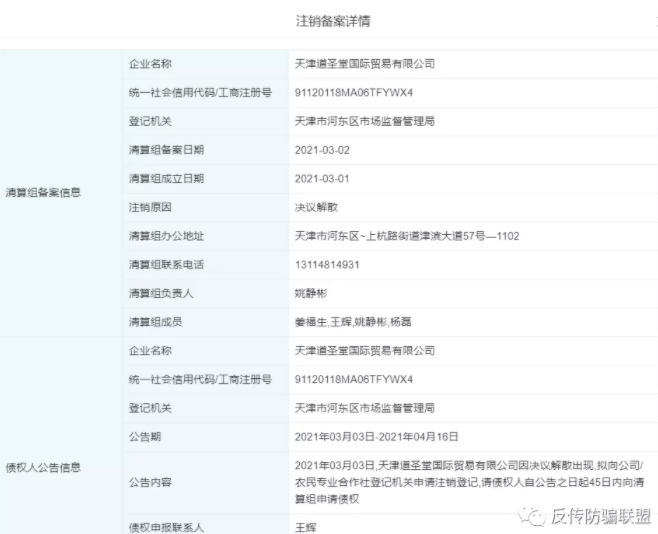This screenshot has width=658, height=534.
Task: Select the 清算组备案信息 section header cell
Action: pyautogui.click(x=61, y=193)
